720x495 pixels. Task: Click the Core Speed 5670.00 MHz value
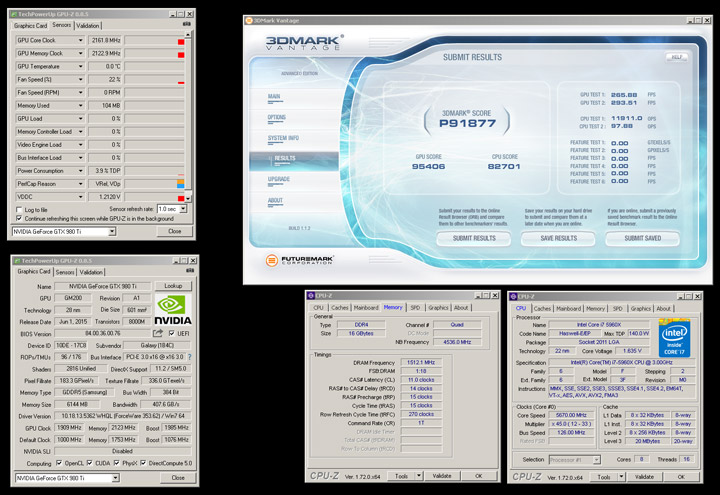(571, 415)
